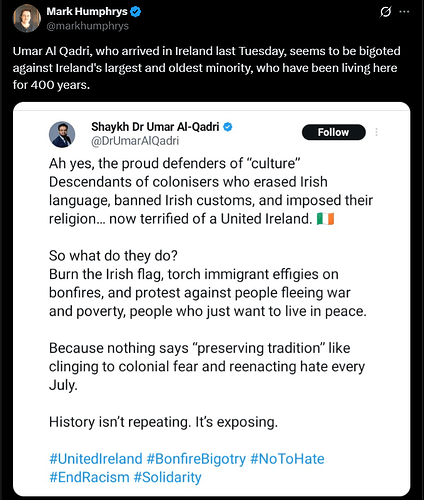
Task: Open the Shaykh Dr Umar Al-Qadri name
Action: 155,127
